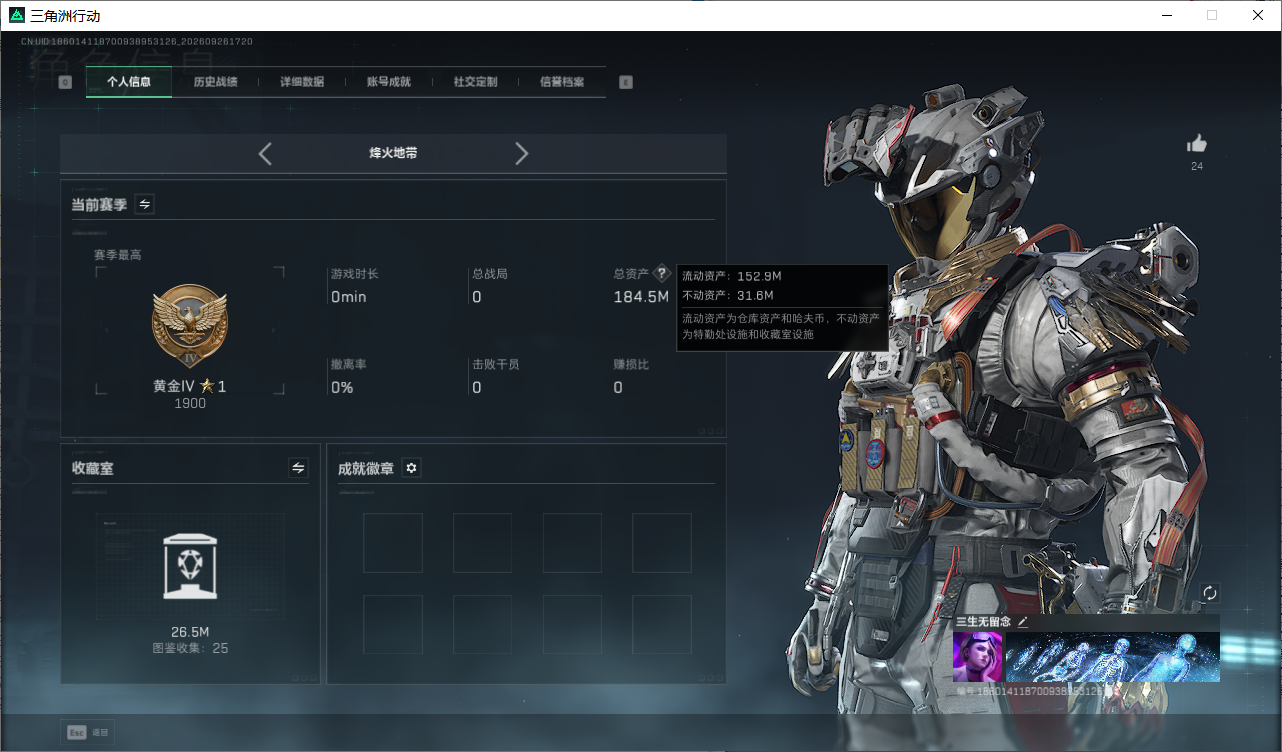The image size is (1282, 752).
Task: Click the CN UID text at top
Action: coord(136,42)
